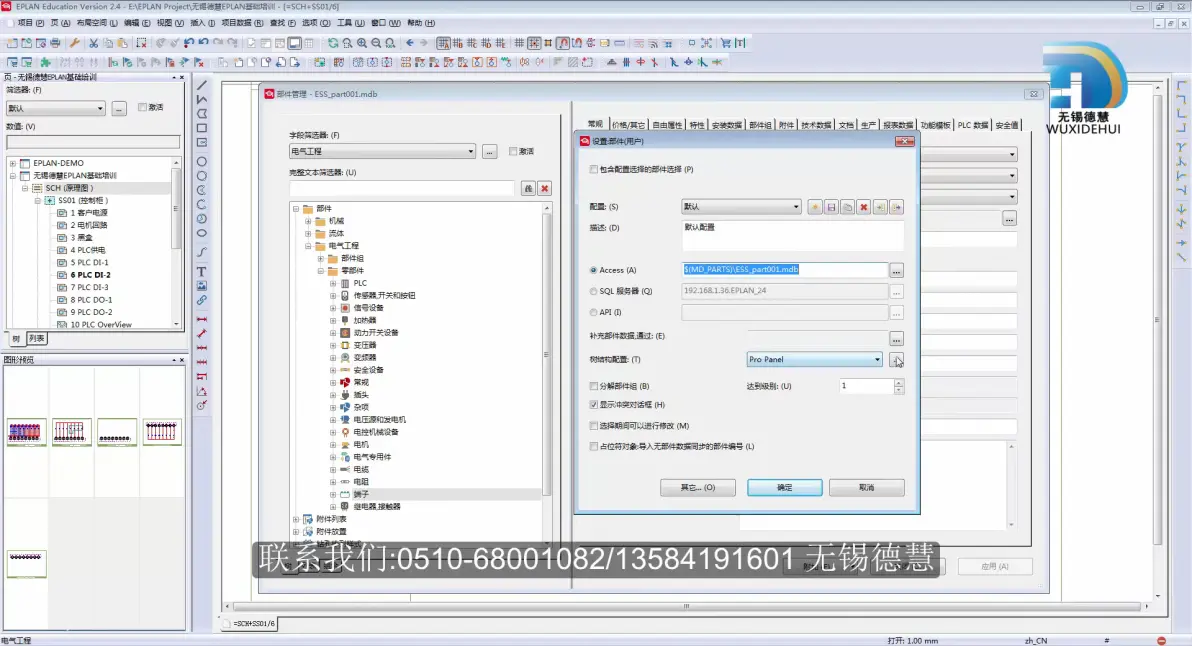Screen dimensions: 1192x646
Task: Click binoculars search icon in parts management
Action: coord(528,188)
